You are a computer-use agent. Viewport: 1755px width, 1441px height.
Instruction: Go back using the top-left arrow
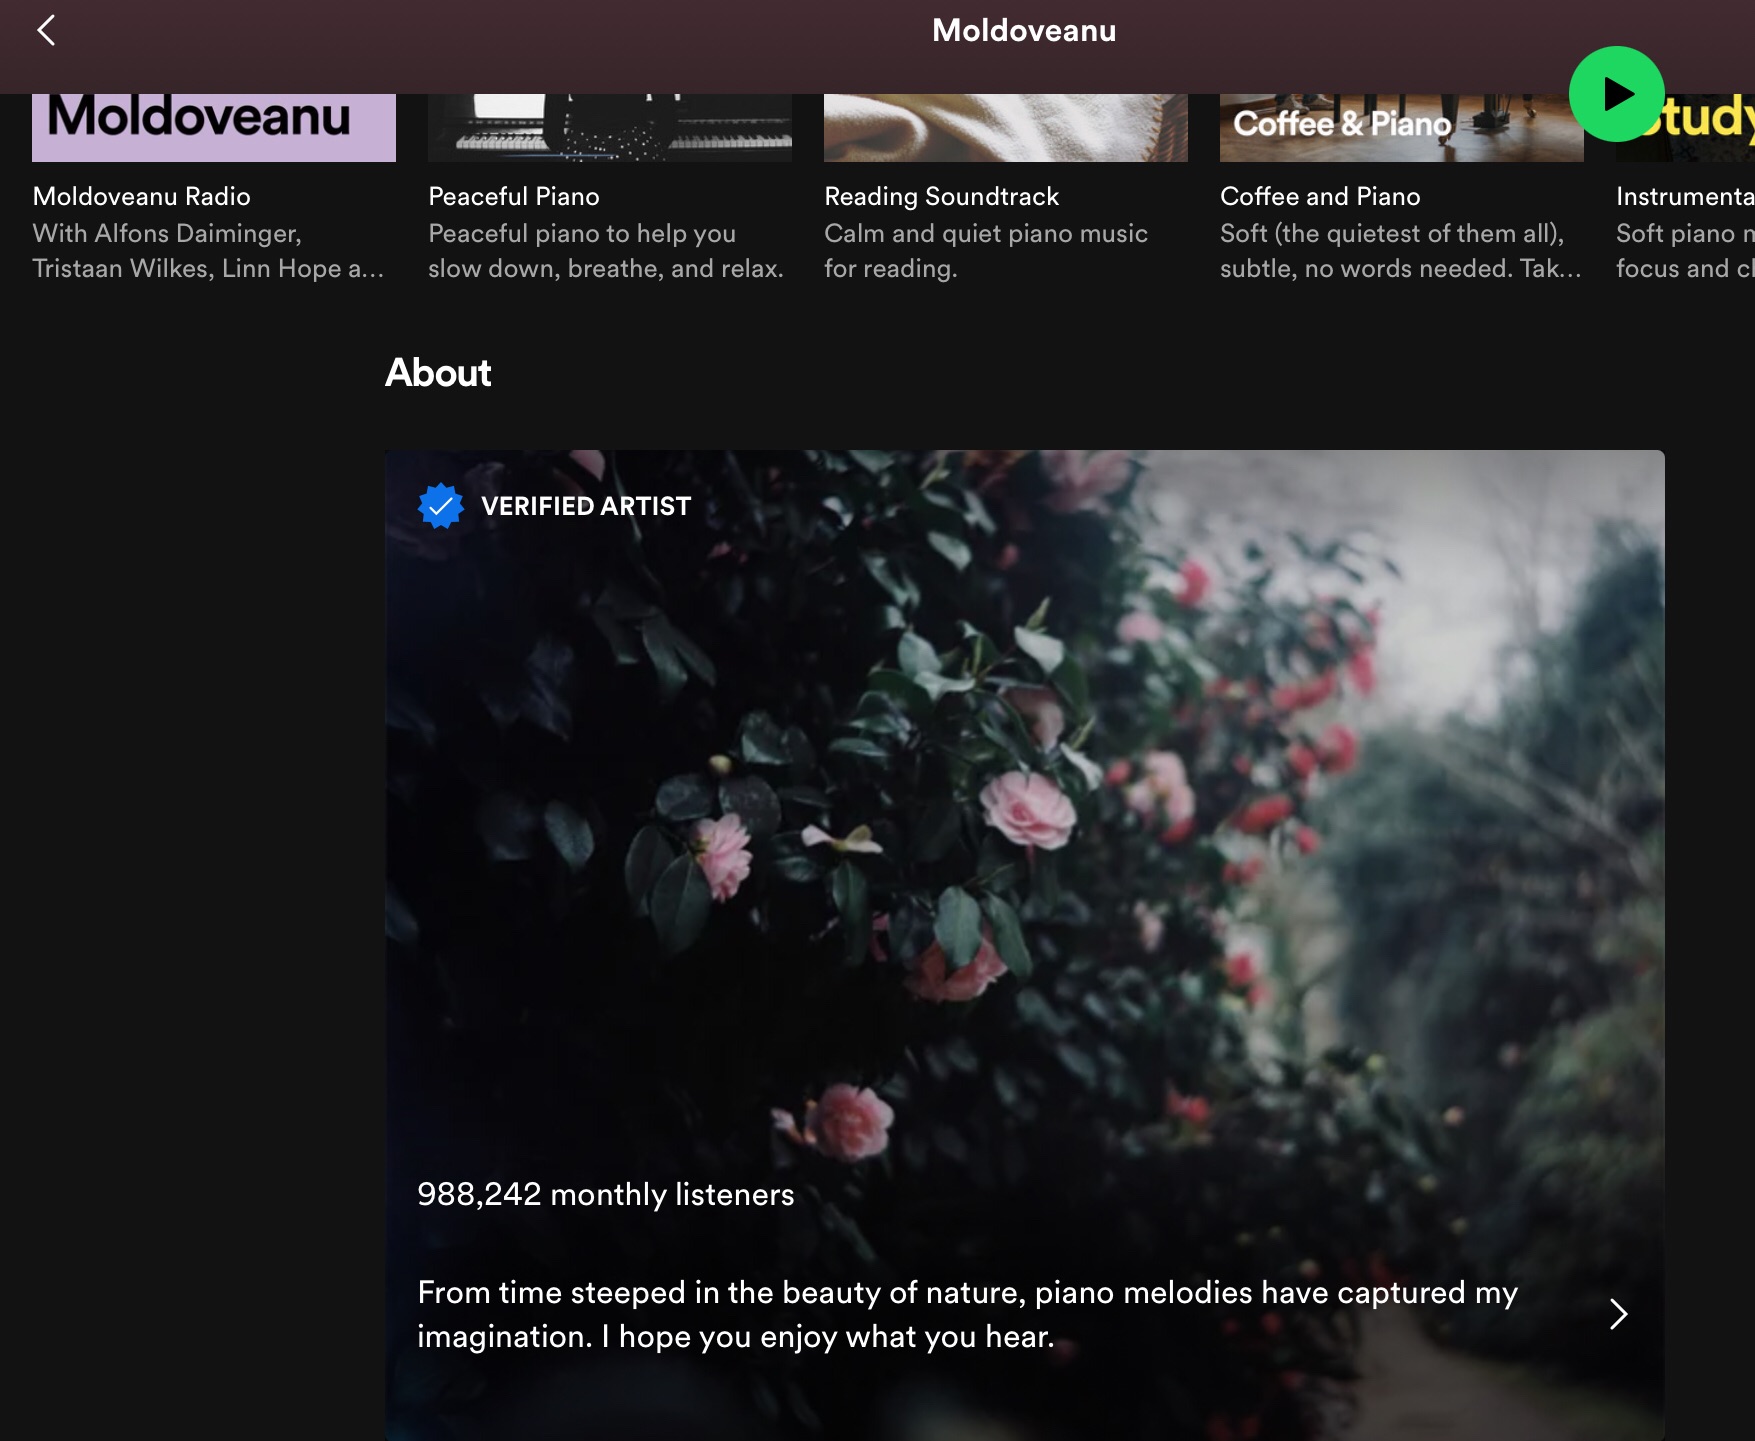pos(46,31)
